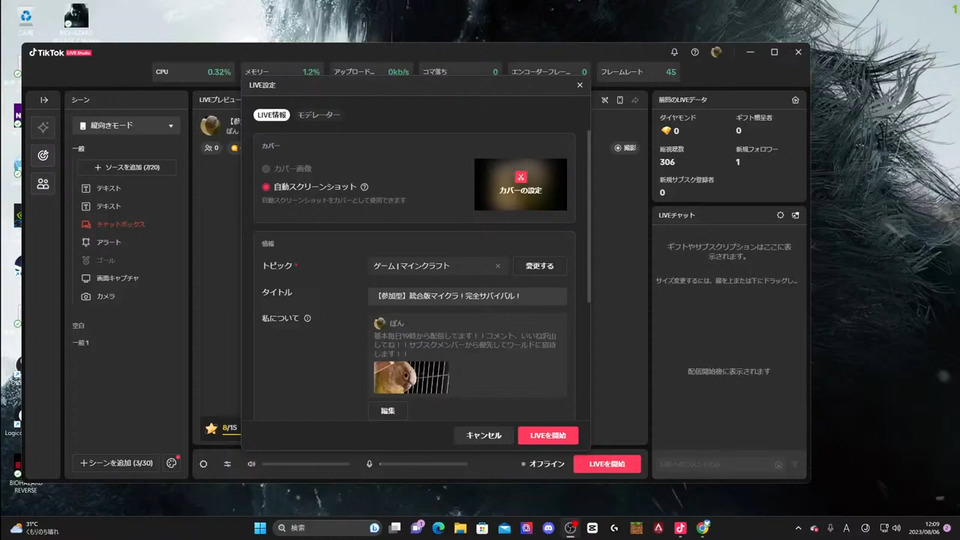Open LIVE chat settings gear icon
This screenshot has width=960, height=540.
(780, 216)
